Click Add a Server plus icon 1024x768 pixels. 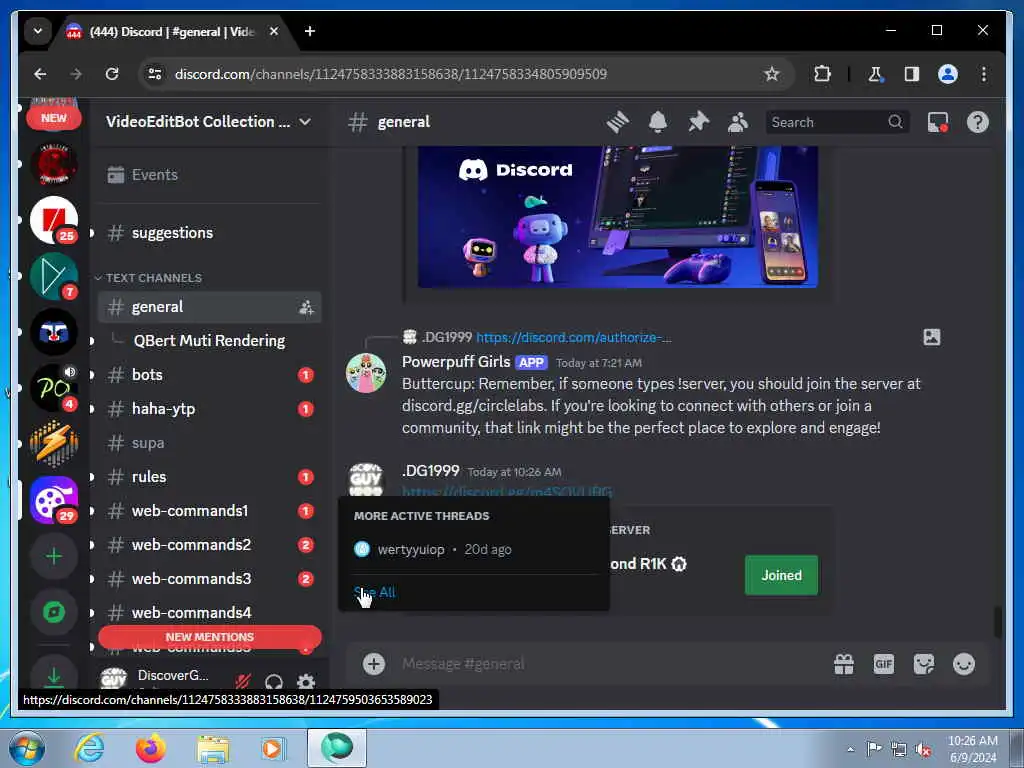pos(54,556)
